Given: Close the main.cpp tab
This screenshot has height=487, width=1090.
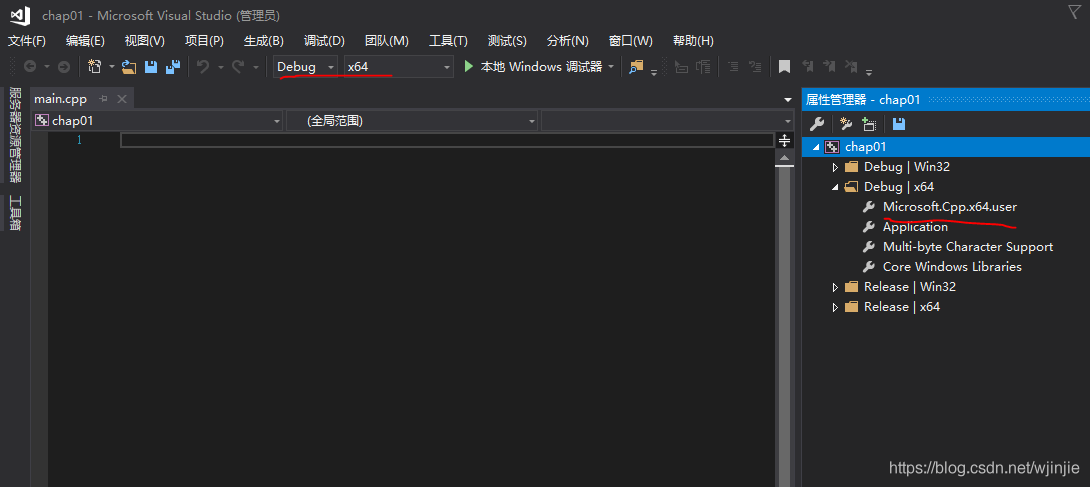Looking at the screenshot, I should pos(122,99).
